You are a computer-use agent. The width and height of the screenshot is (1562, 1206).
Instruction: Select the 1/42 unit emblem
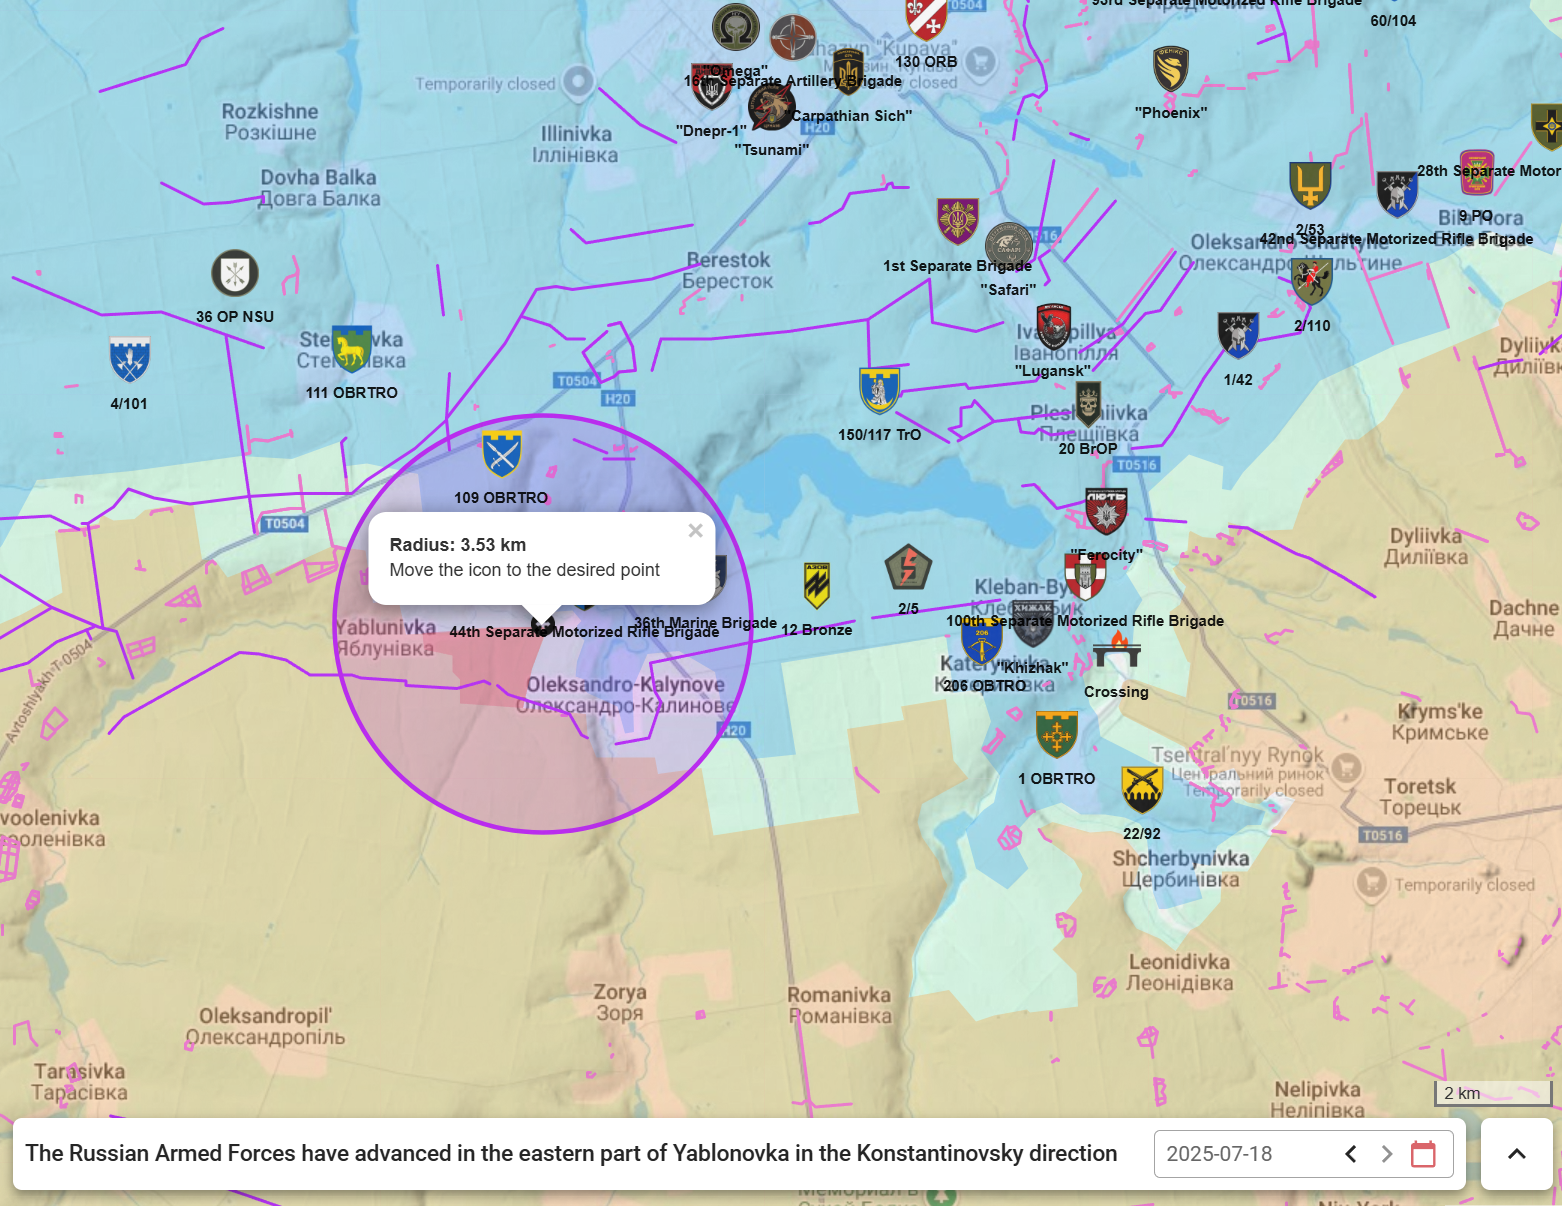[x=1238, y=335]
